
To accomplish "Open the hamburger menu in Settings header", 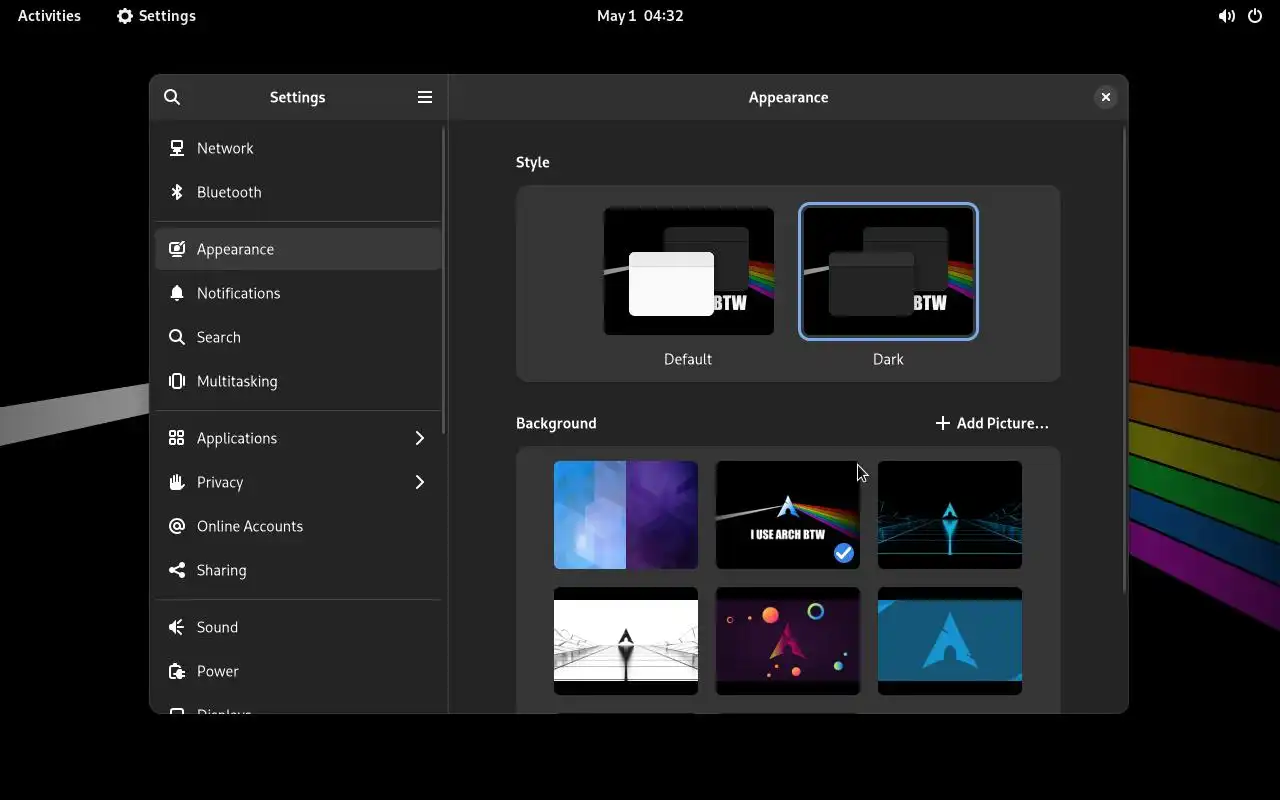I will (x=425, y=97).
